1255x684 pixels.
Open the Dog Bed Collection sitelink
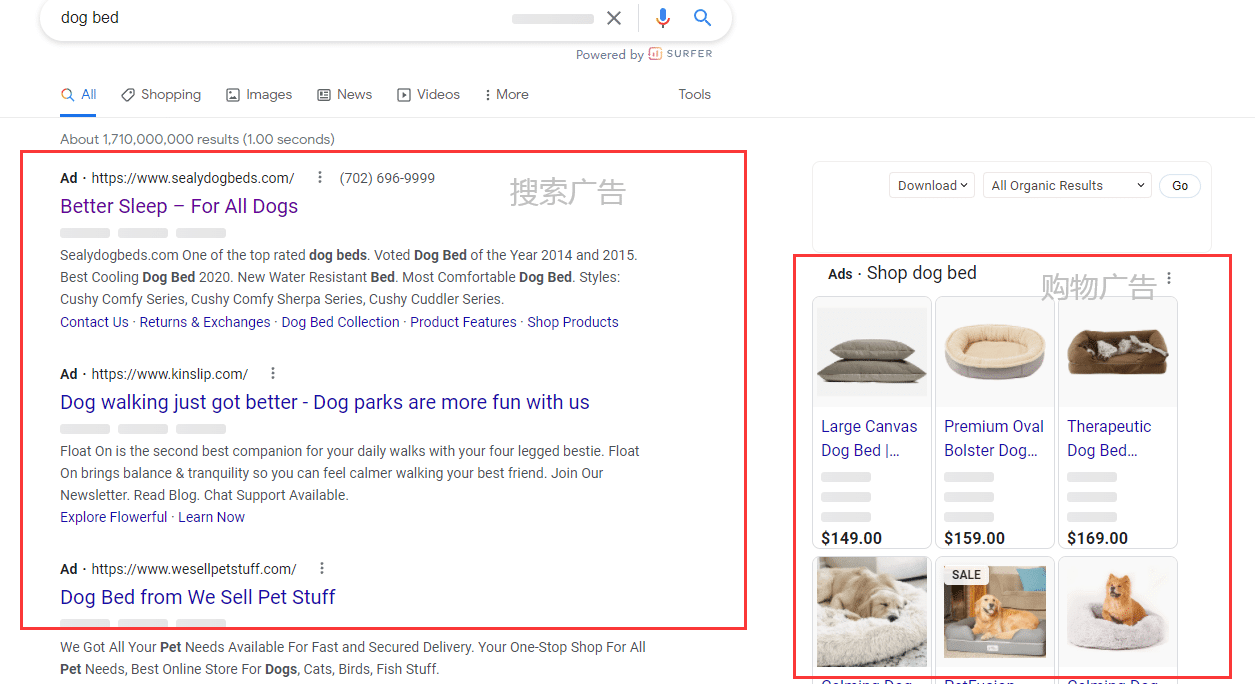[x=340, y=322]
